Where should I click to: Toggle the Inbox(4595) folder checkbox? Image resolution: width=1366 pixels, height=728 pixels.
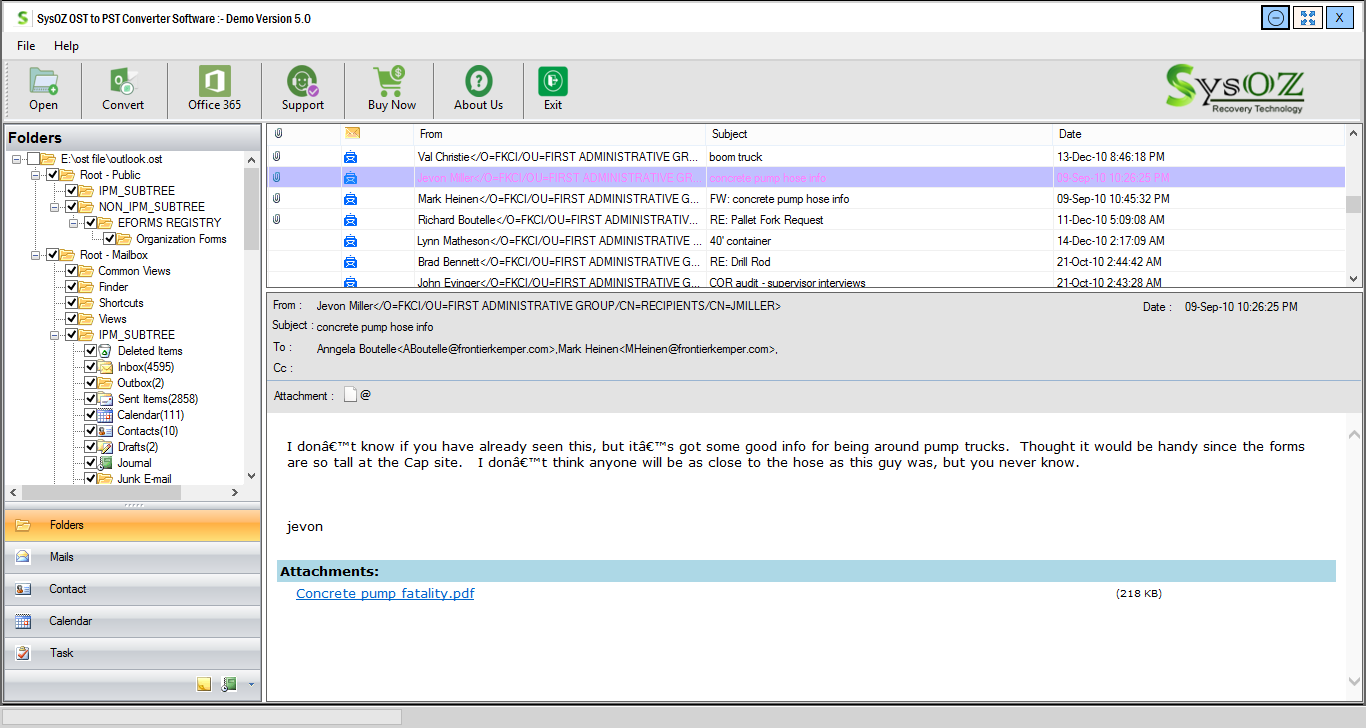pos(91,367)
